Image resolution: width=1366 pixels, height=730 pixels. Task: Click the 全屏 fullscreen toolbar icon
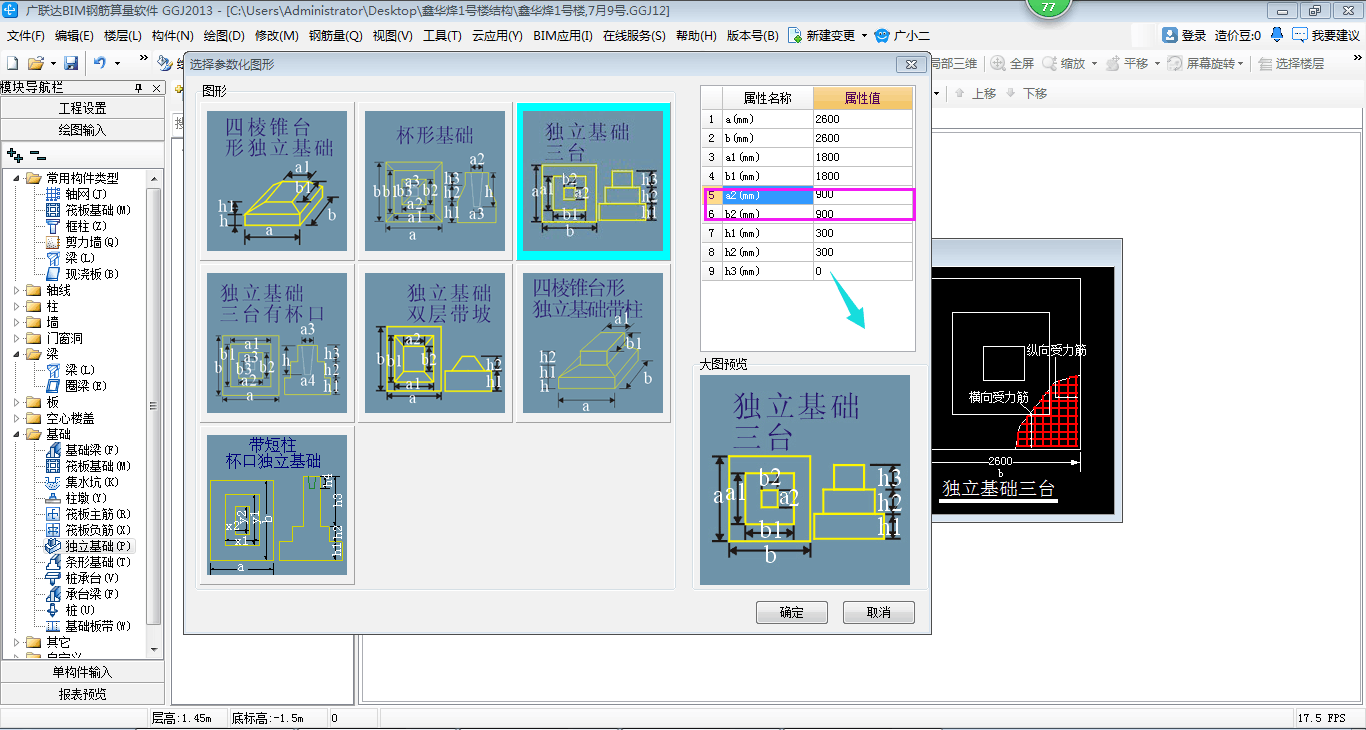(x=998, y=63)
